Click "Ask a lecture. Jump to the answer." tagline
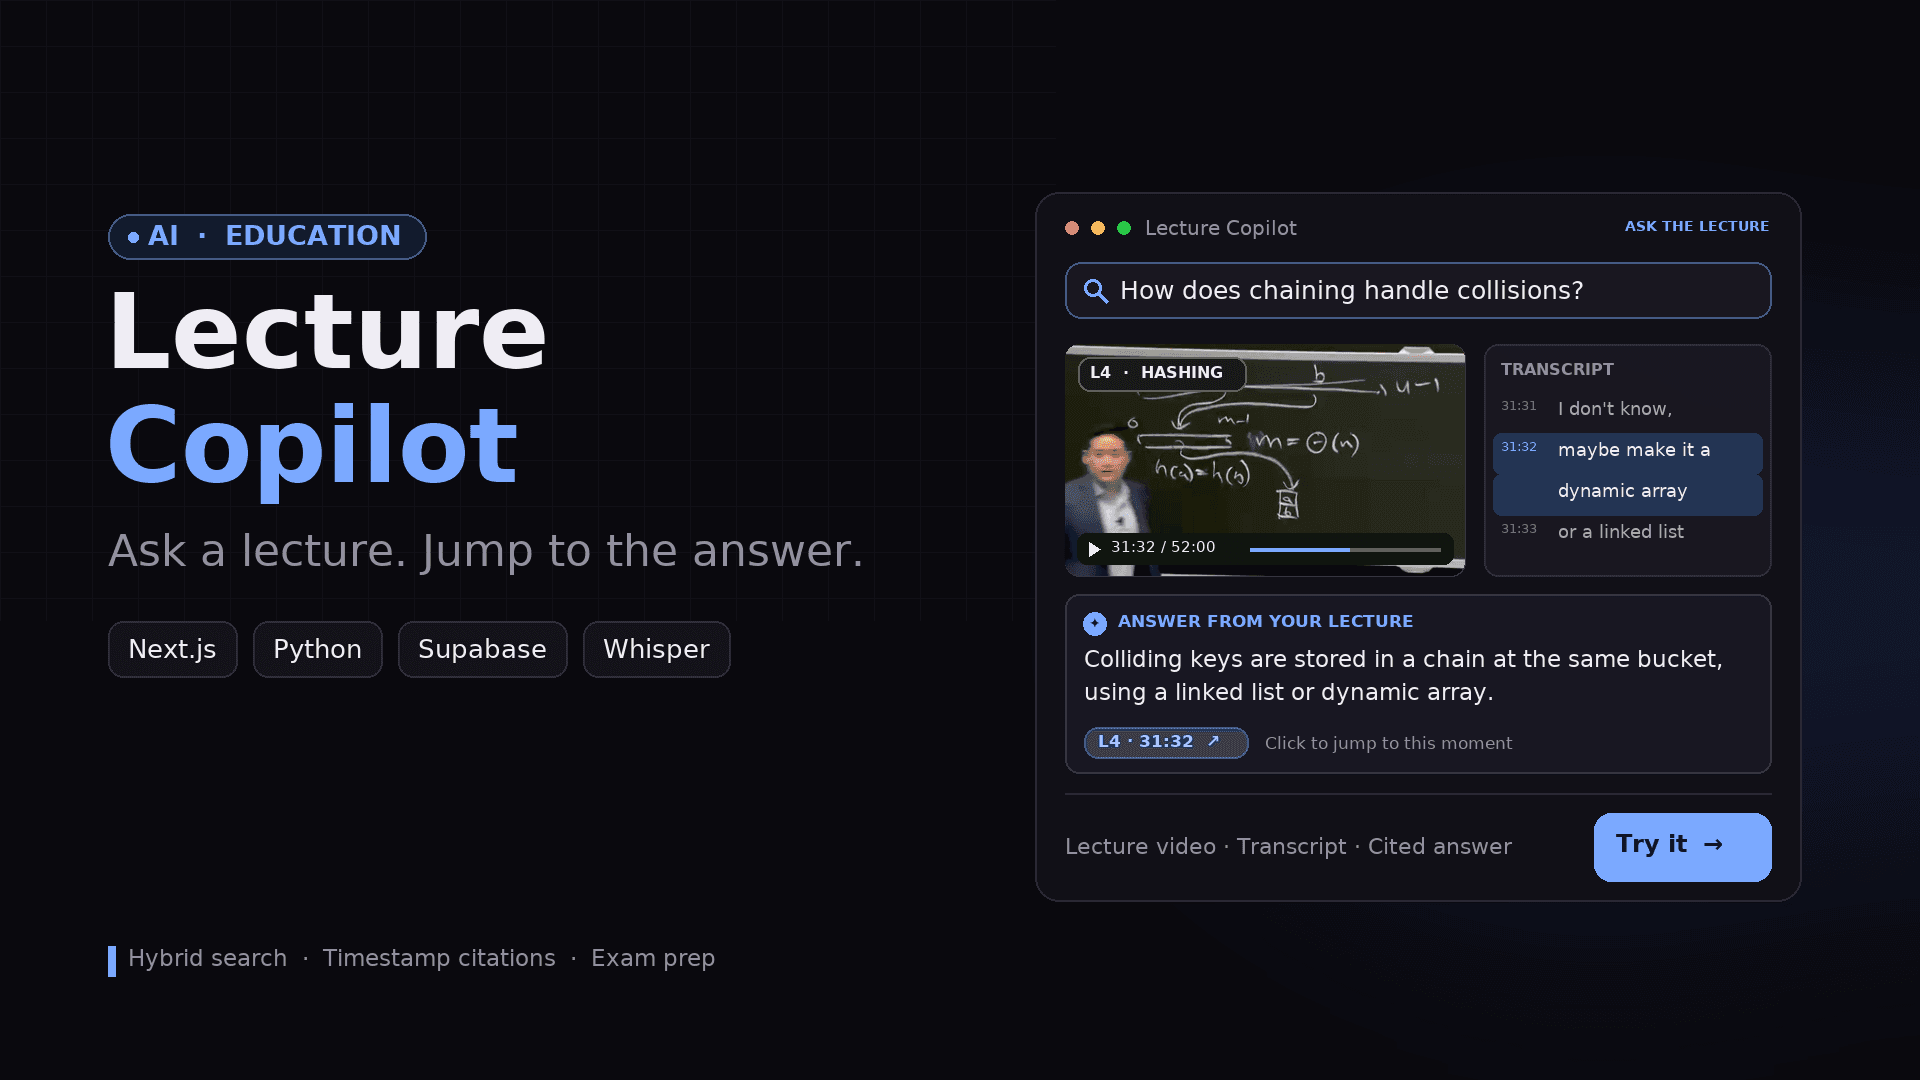The height and width of the screenshot is (1080, 1920). [x=485, y=551]
